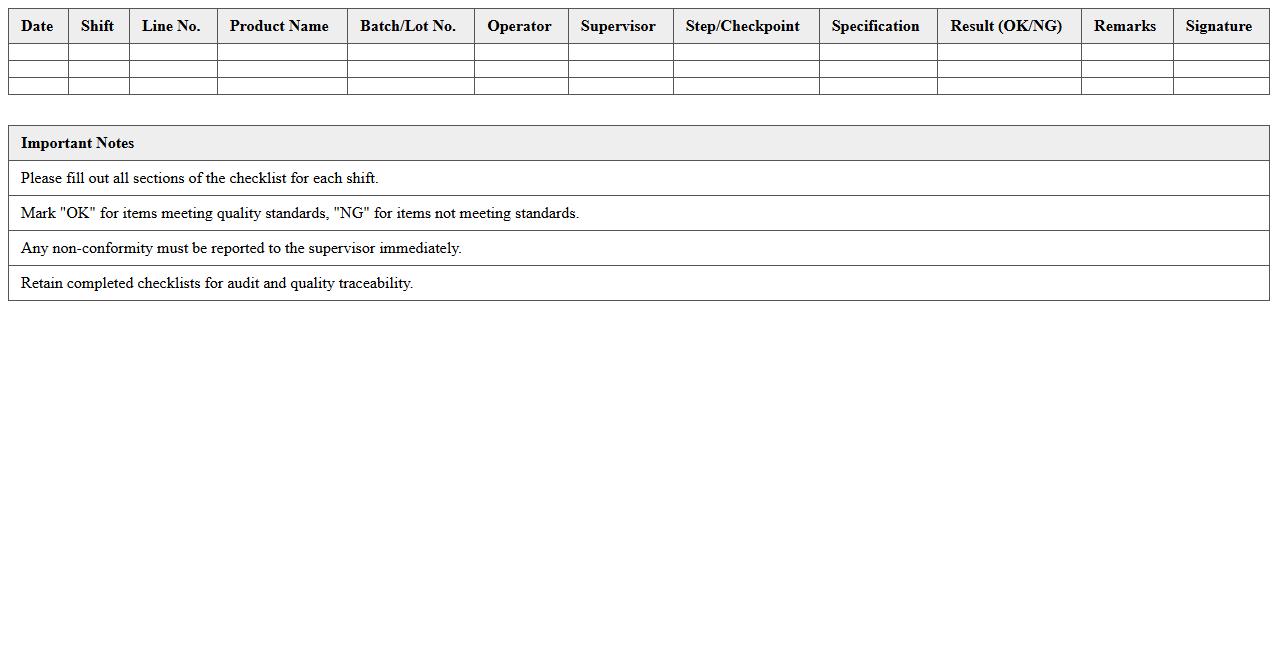Select the Shift column header
1278x650 pixels.
(97, 26)
